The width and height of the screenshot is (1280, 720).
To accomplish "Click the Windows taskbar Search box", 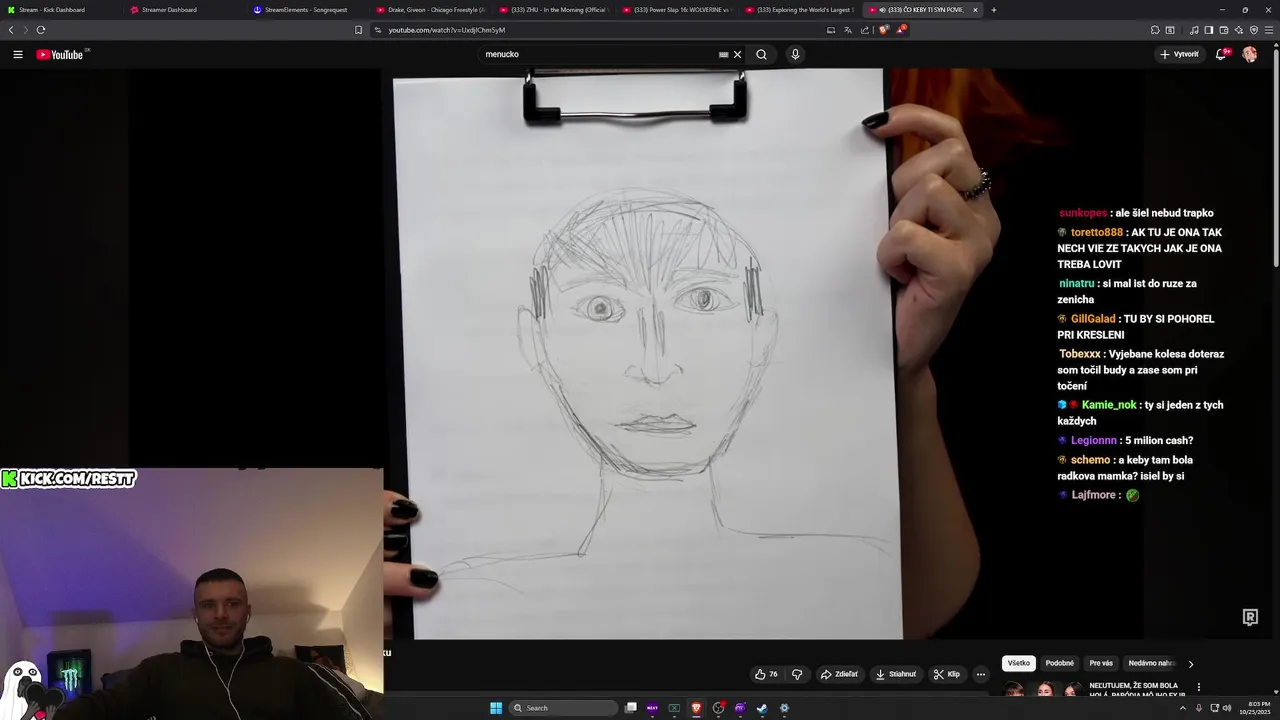I will [x=562, y=708].
